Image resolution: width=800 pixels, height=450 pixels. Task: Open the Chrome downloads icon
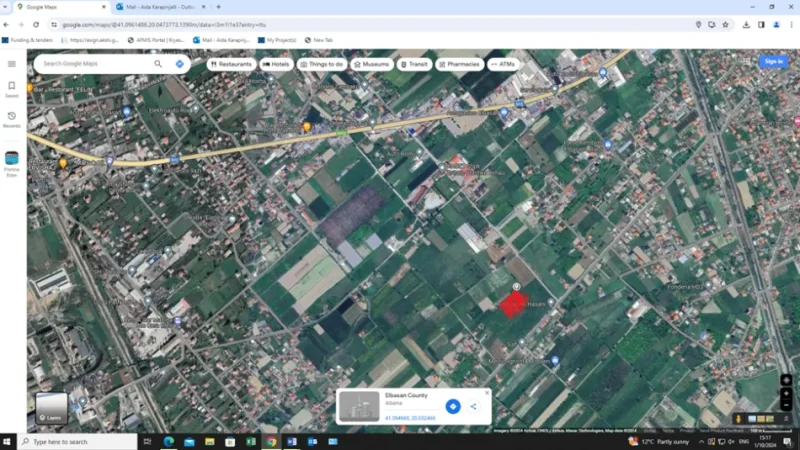tap(746, 24)
